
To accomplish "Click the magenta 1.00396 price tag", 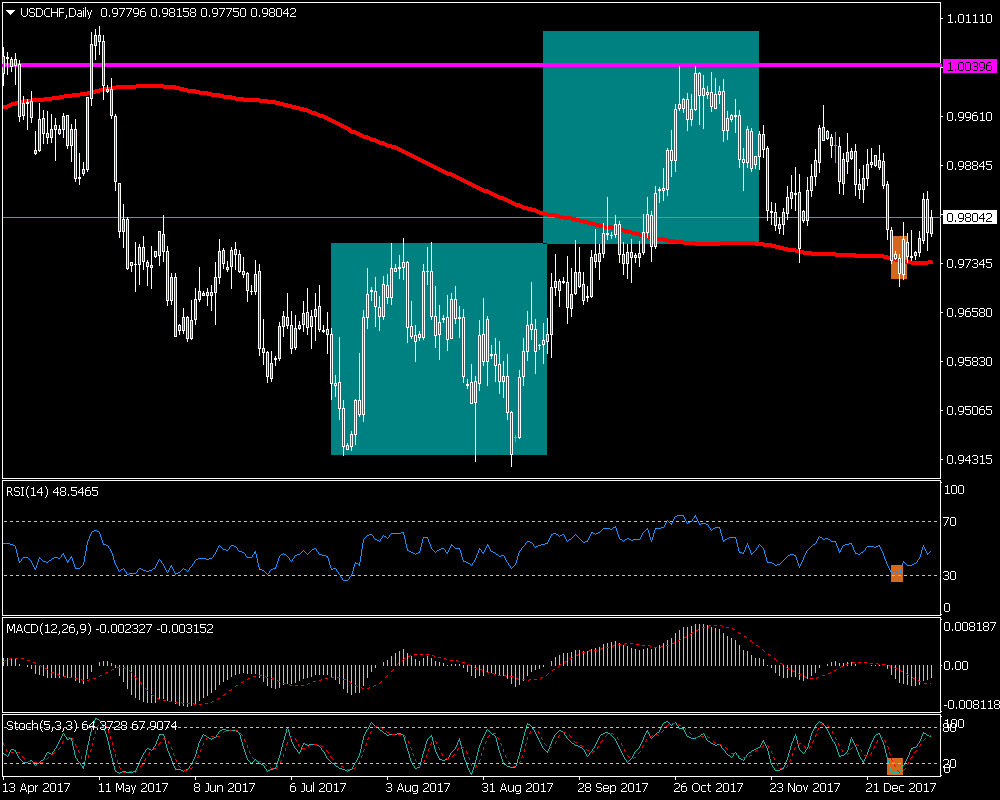I will [x=968, y=66].
